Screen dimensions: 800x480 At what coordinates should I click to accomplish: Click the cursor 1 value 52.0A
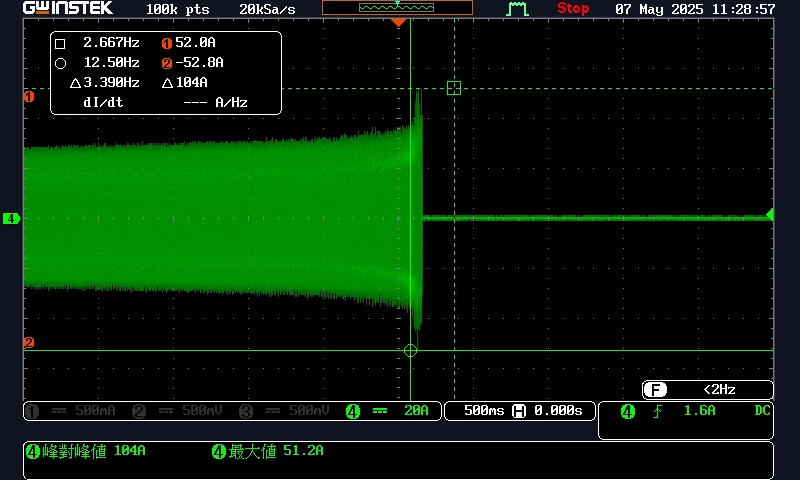[189, 43]
